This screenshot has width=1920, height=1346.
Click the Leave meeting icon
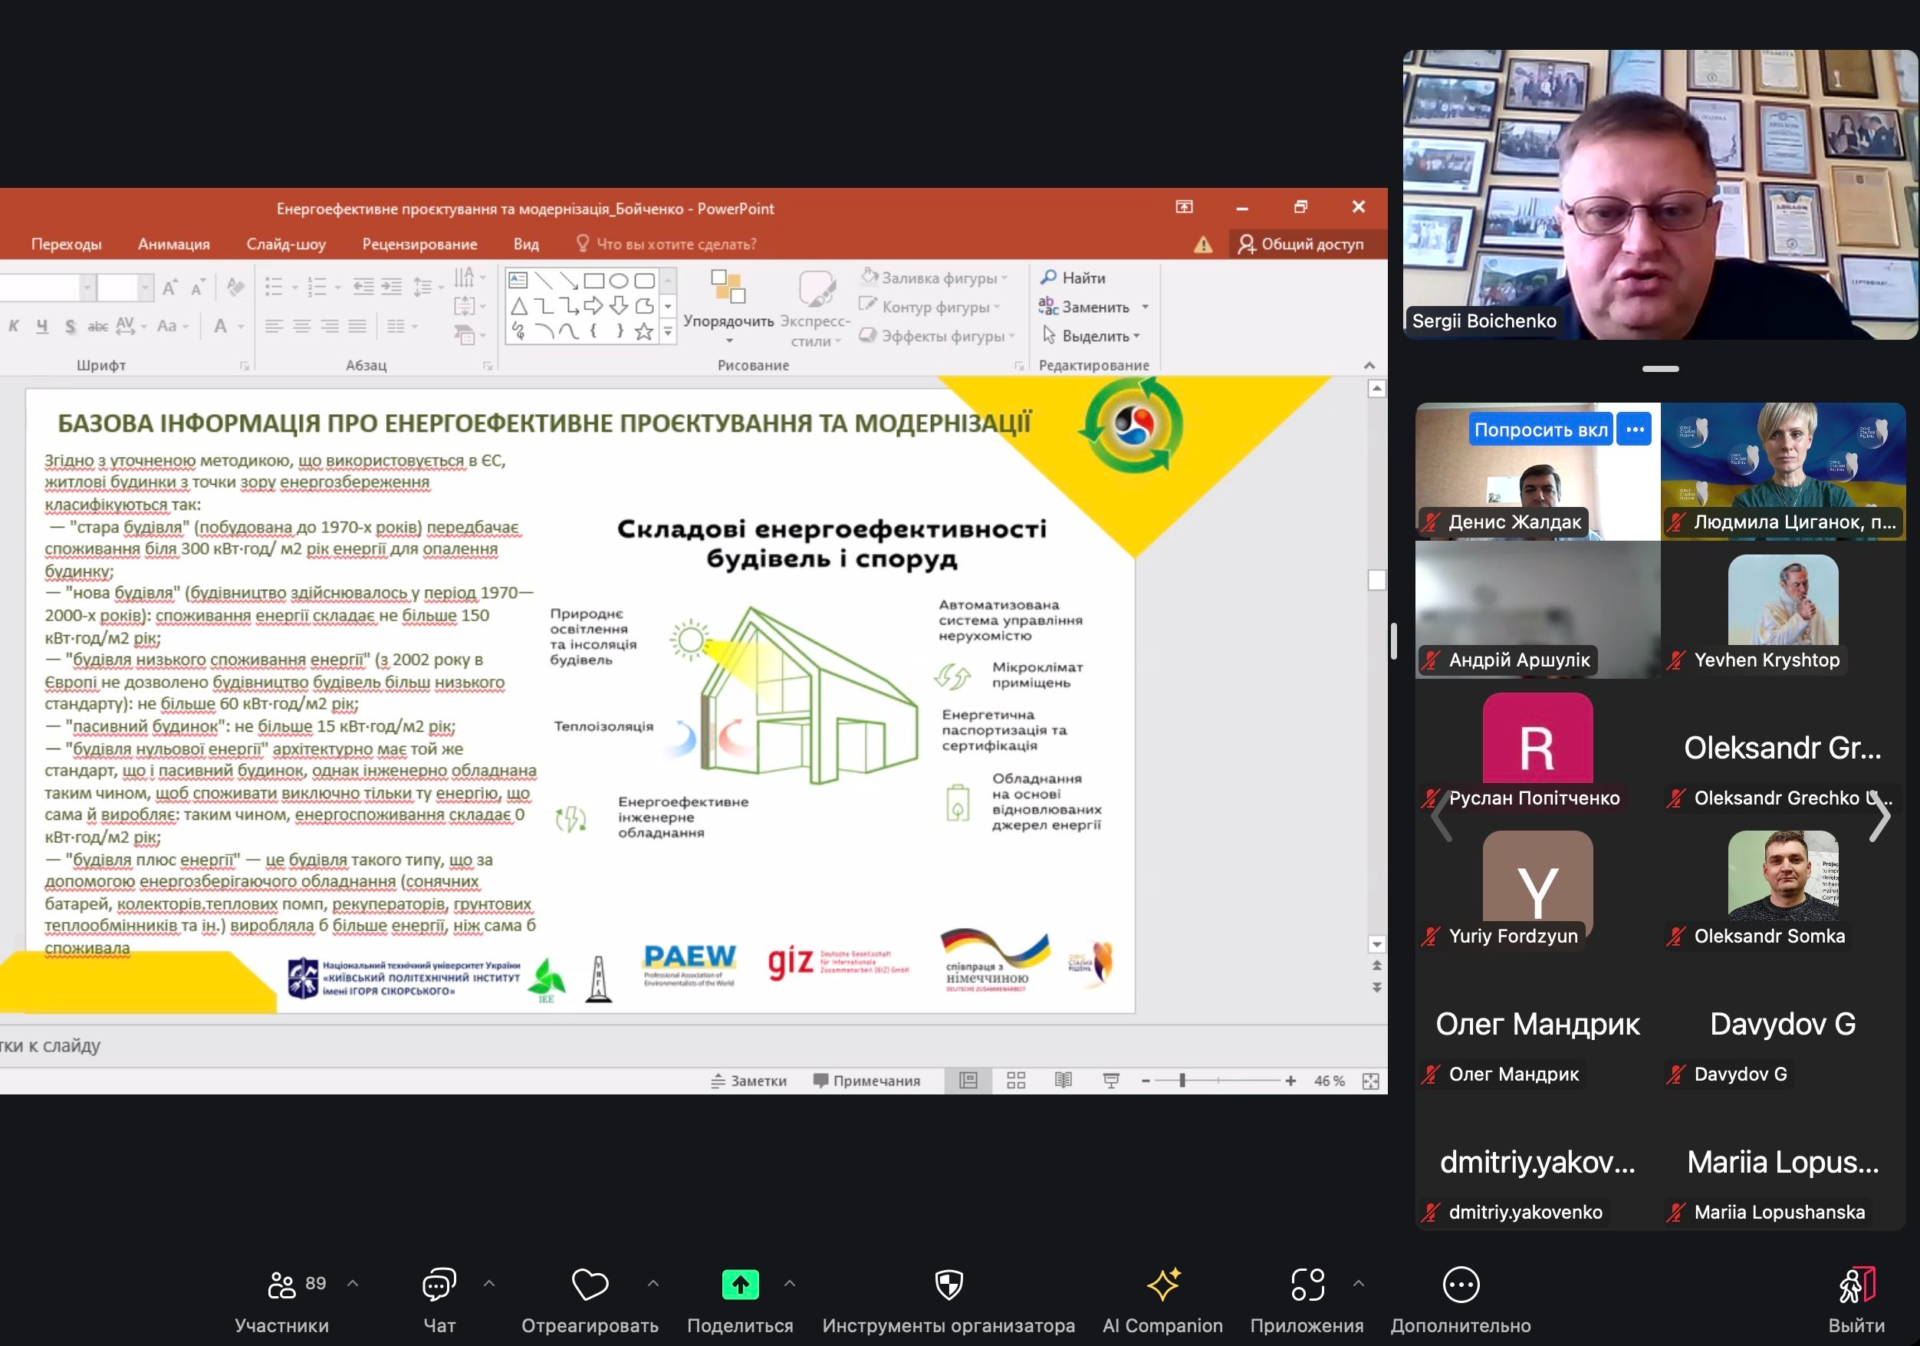[1856, 1285]
